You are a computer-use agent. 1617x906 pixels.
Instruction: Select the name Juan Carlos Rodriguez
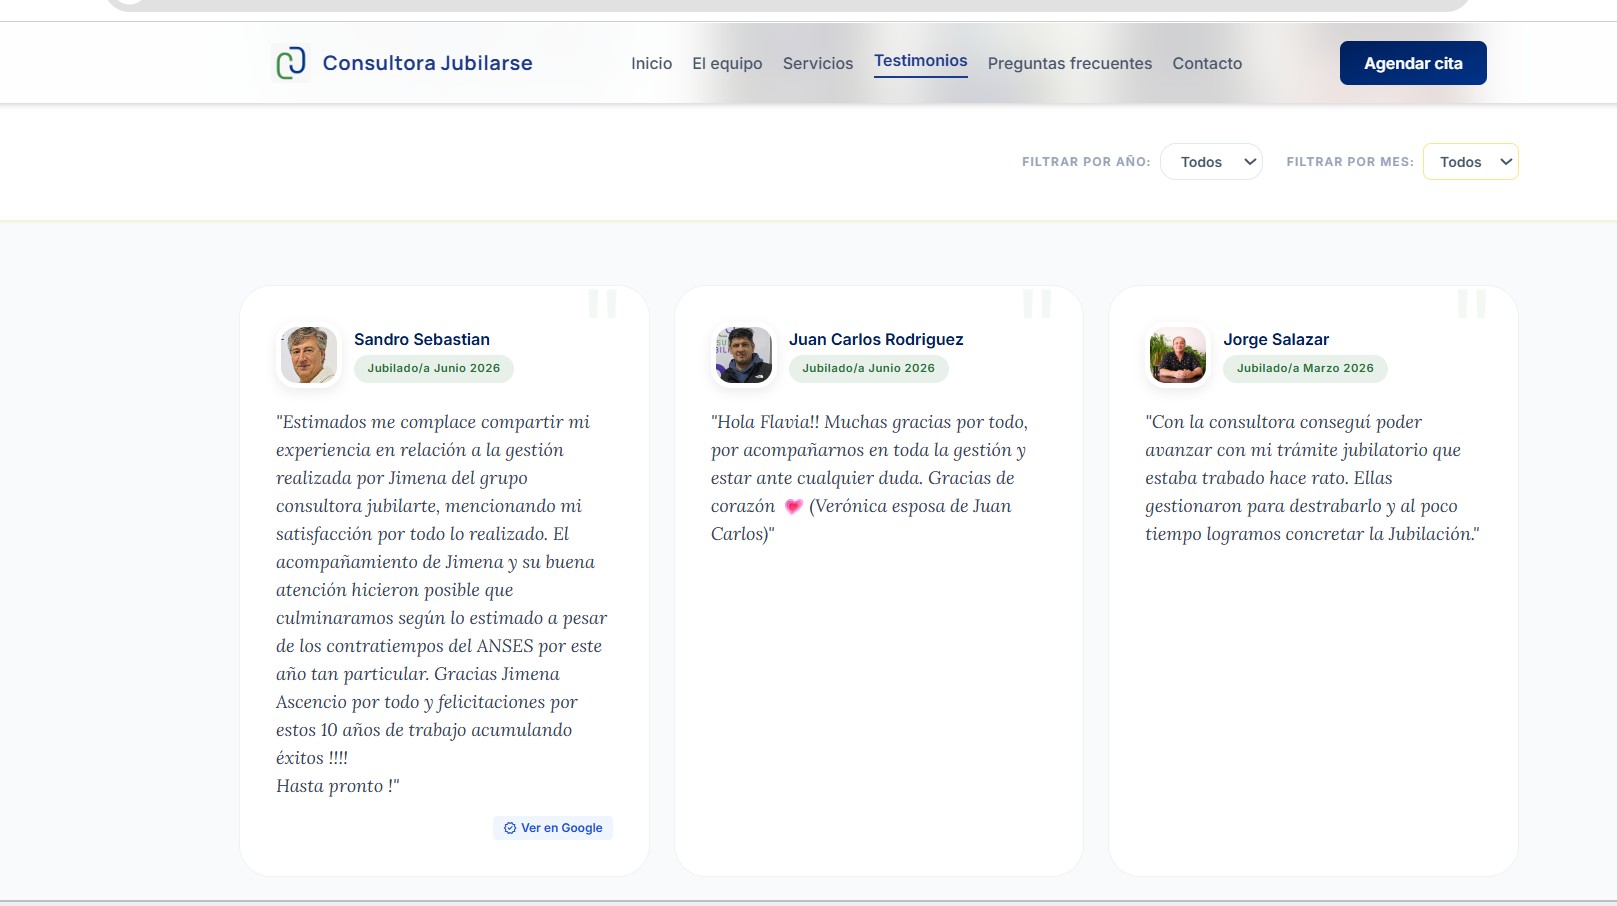click(x=876, y=340)
